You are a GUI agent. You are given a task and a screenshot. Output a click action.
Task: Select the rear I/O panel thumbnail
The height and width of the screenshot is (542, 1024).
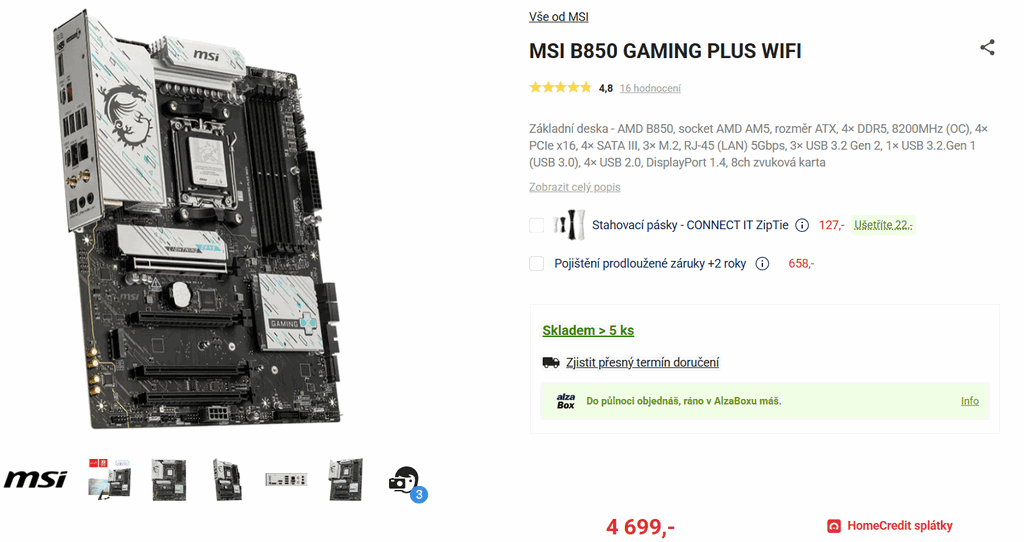tap(286, 480)
